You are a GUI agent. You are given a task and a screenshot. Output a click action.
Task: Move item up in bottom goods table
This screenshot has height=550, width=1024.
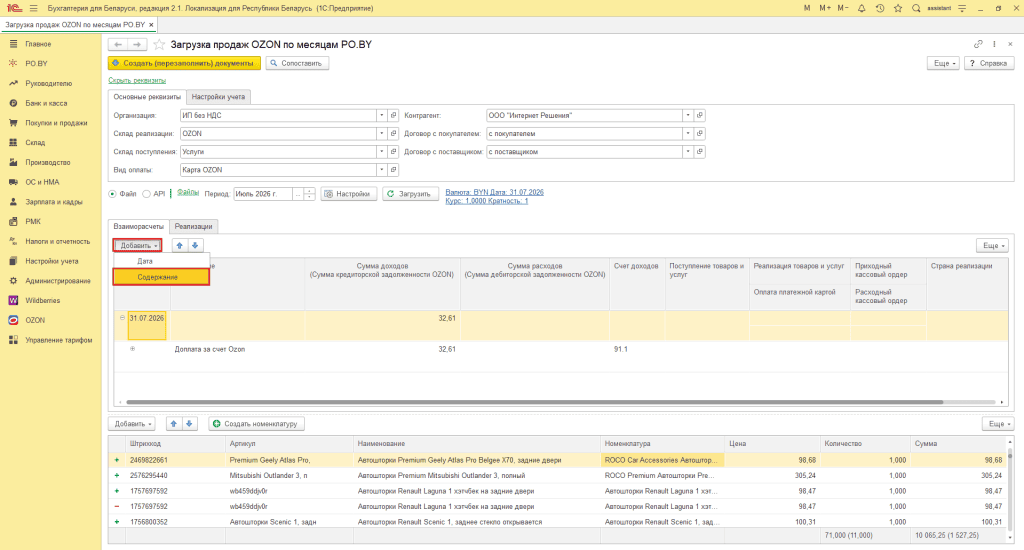(174, 424)
